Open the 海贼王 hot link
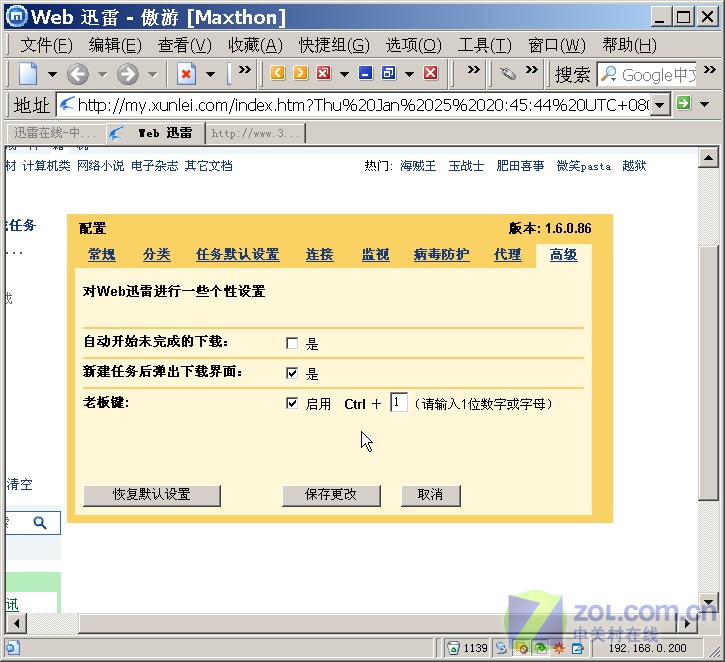725x662 pixels. point(418,166)
